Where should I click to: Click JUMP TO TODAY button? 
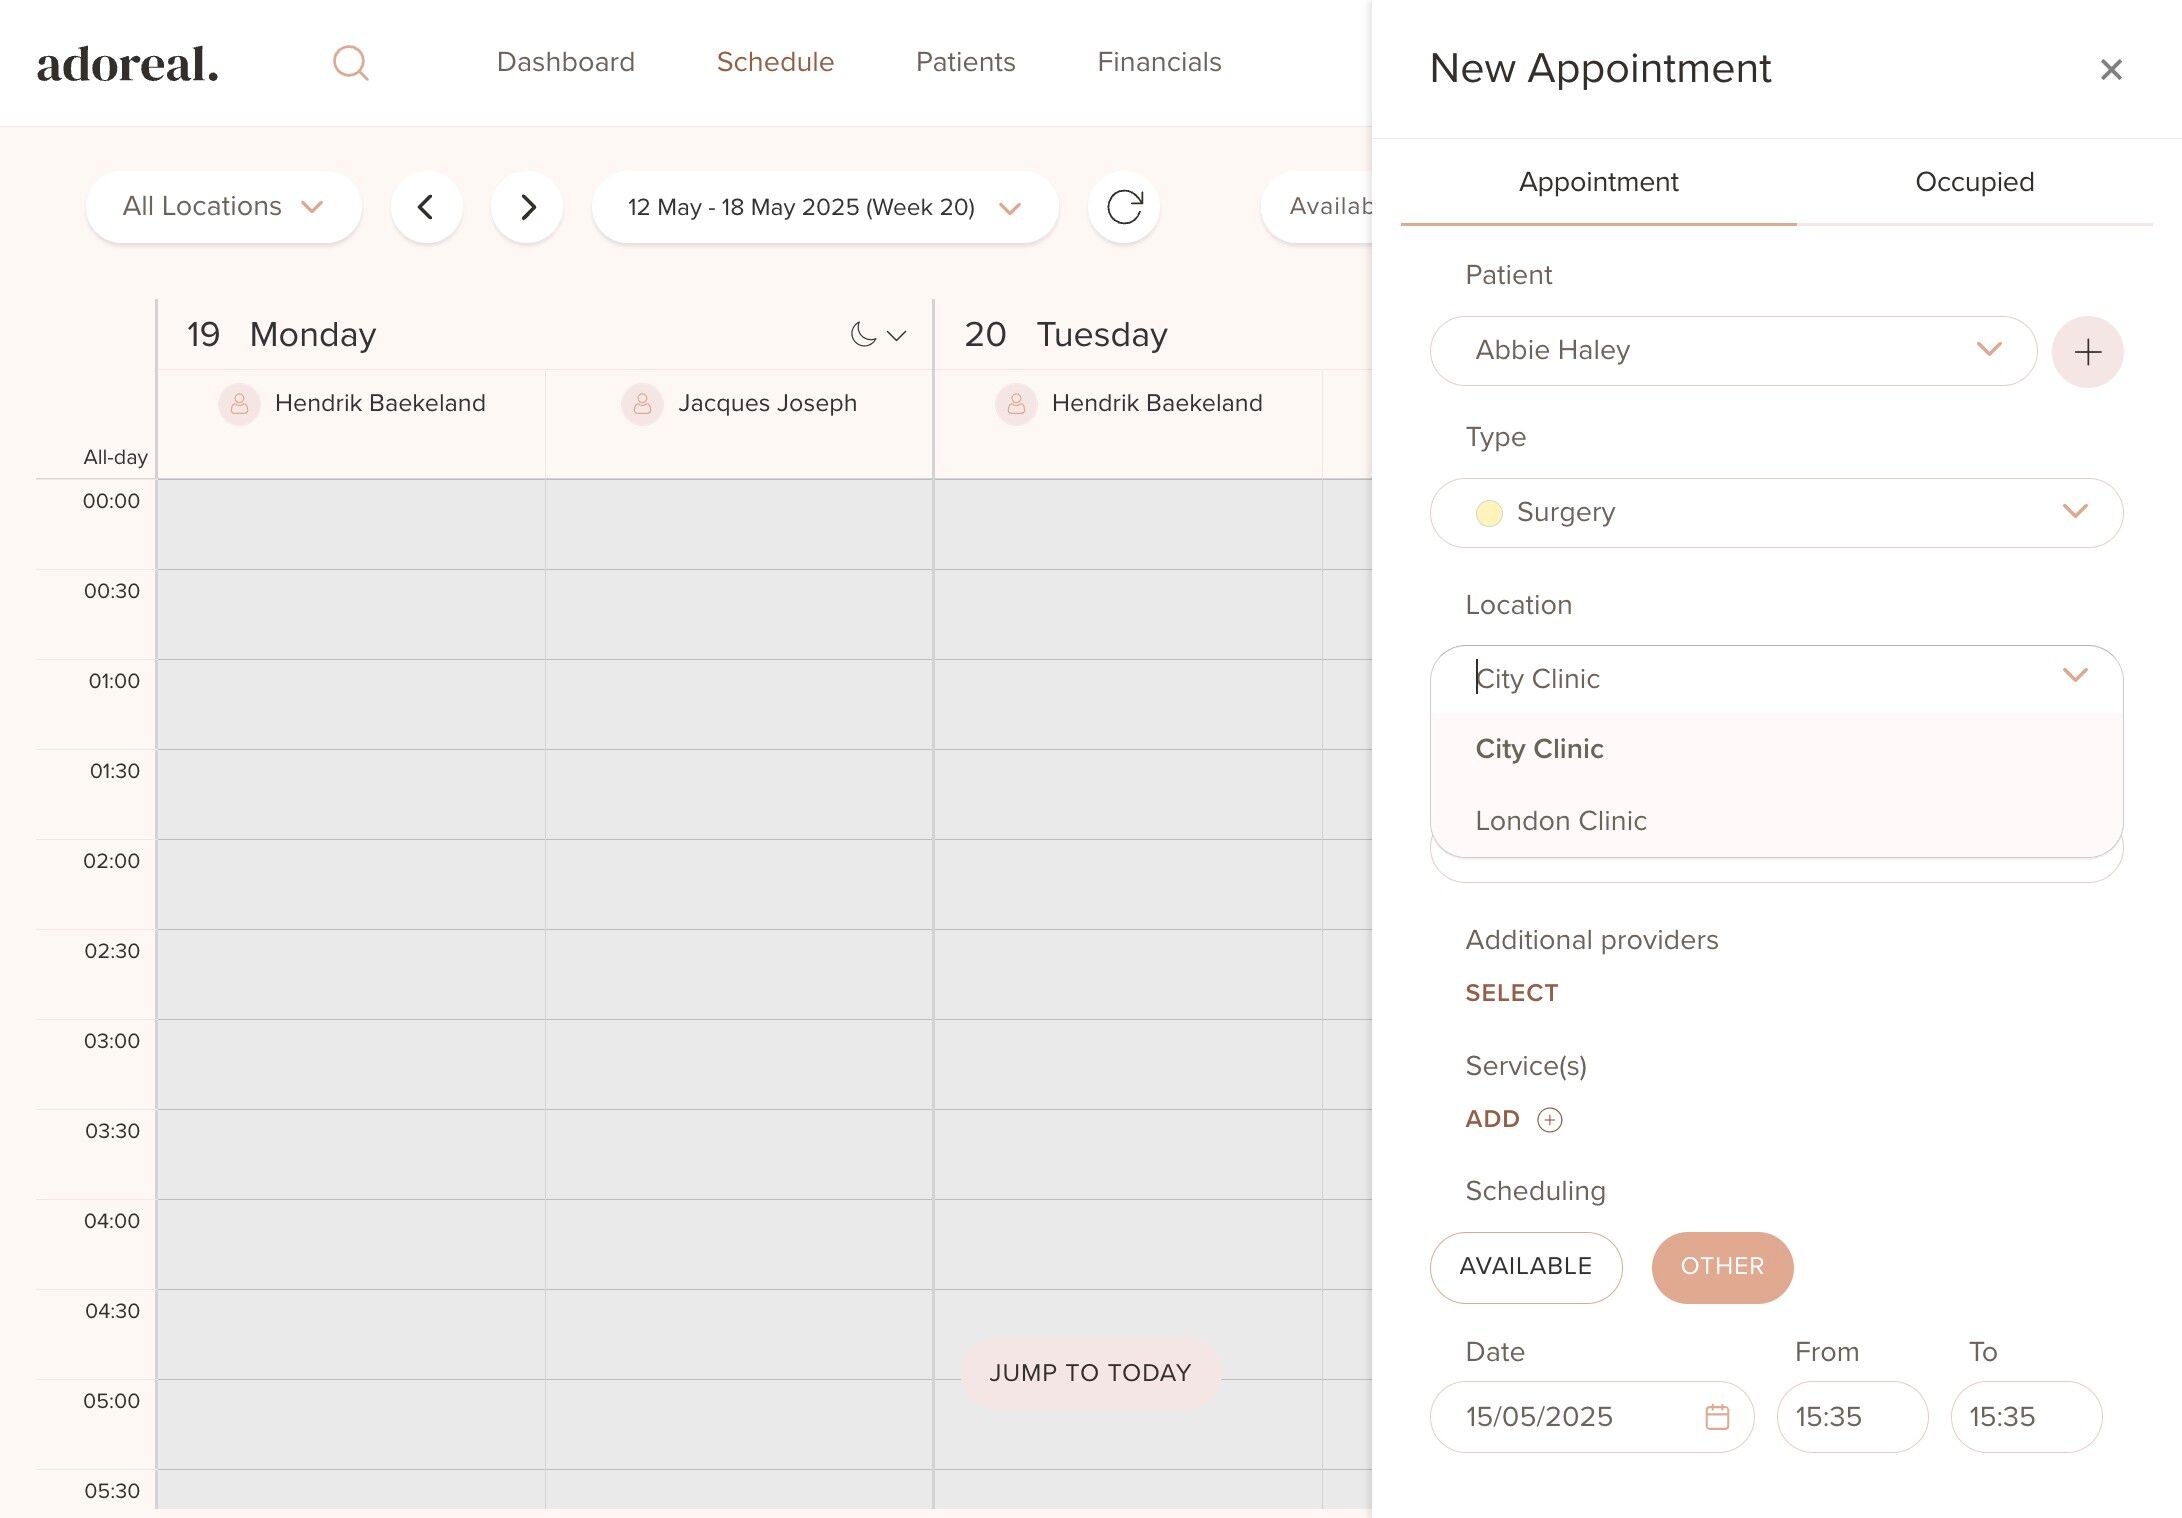(x=1090, y=1373)
